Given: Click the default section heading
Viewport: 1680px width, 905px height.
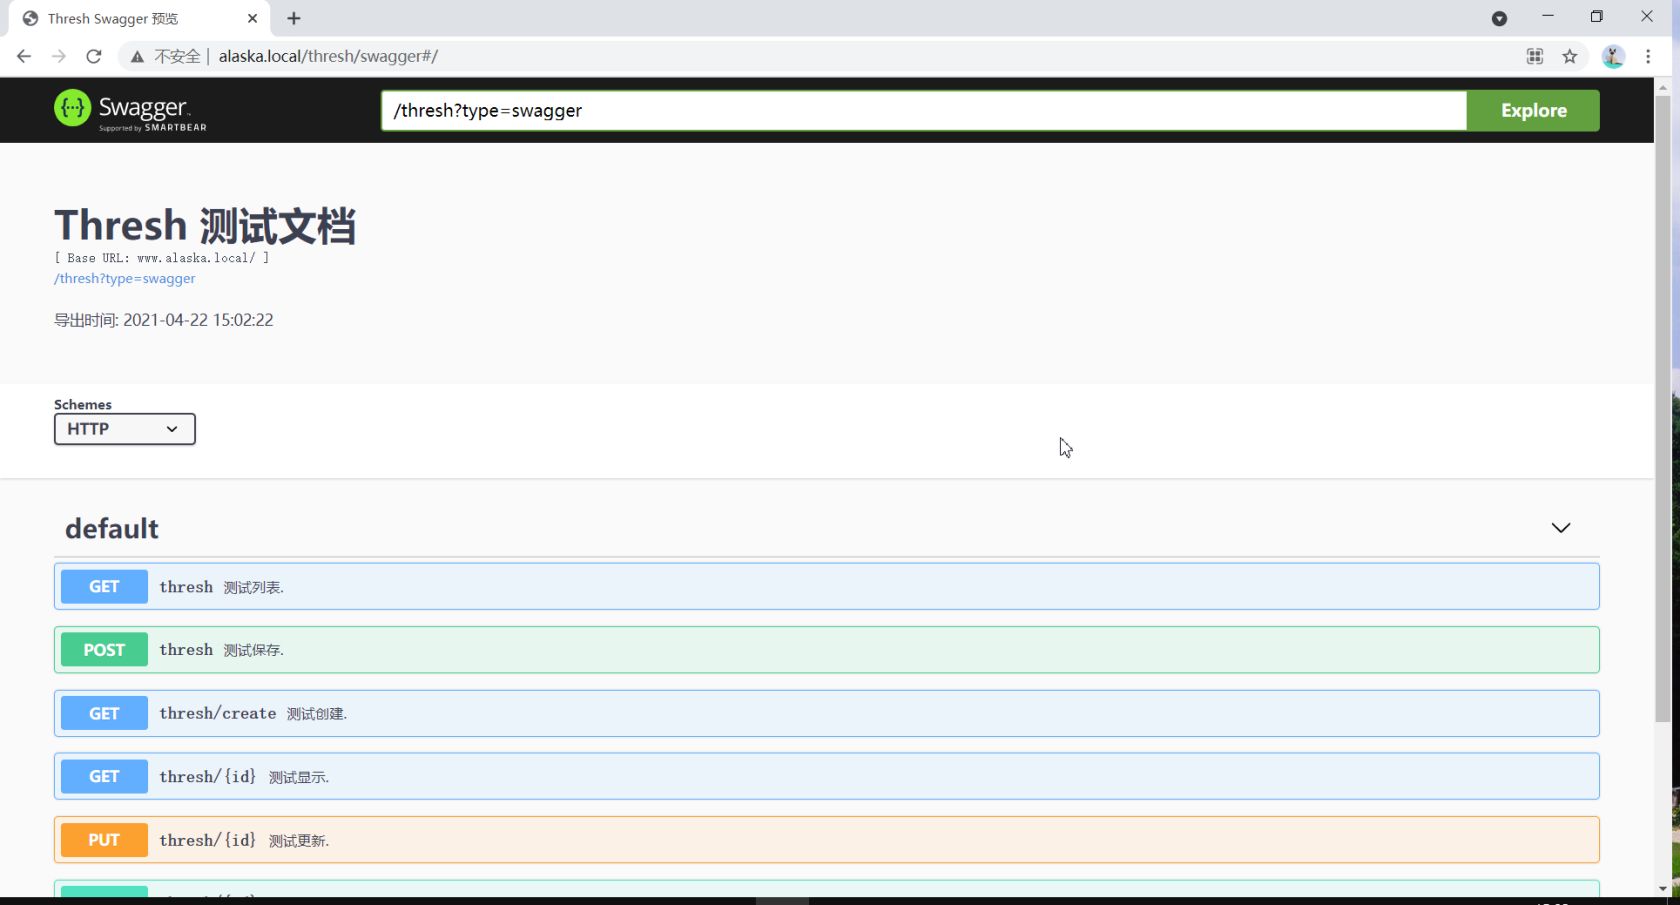Looking at the screenshot, I should [112, 528].
